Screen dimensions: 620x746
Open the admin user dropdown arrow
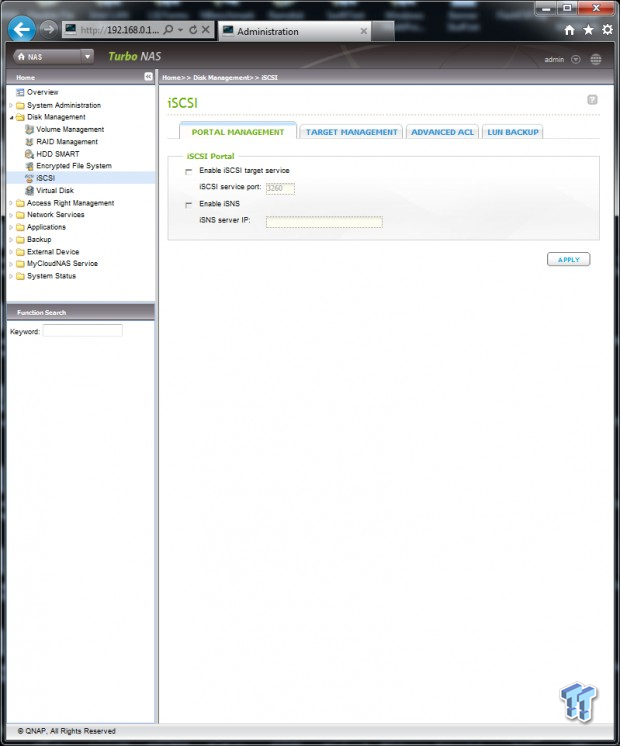click(576, 59)
